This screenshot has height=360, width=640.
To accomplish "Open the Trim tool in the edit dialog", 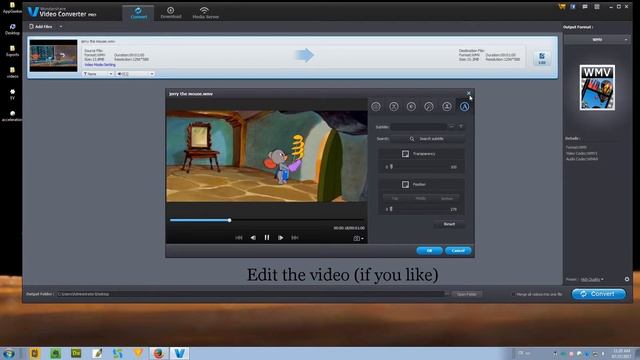I will pos(376,107).
